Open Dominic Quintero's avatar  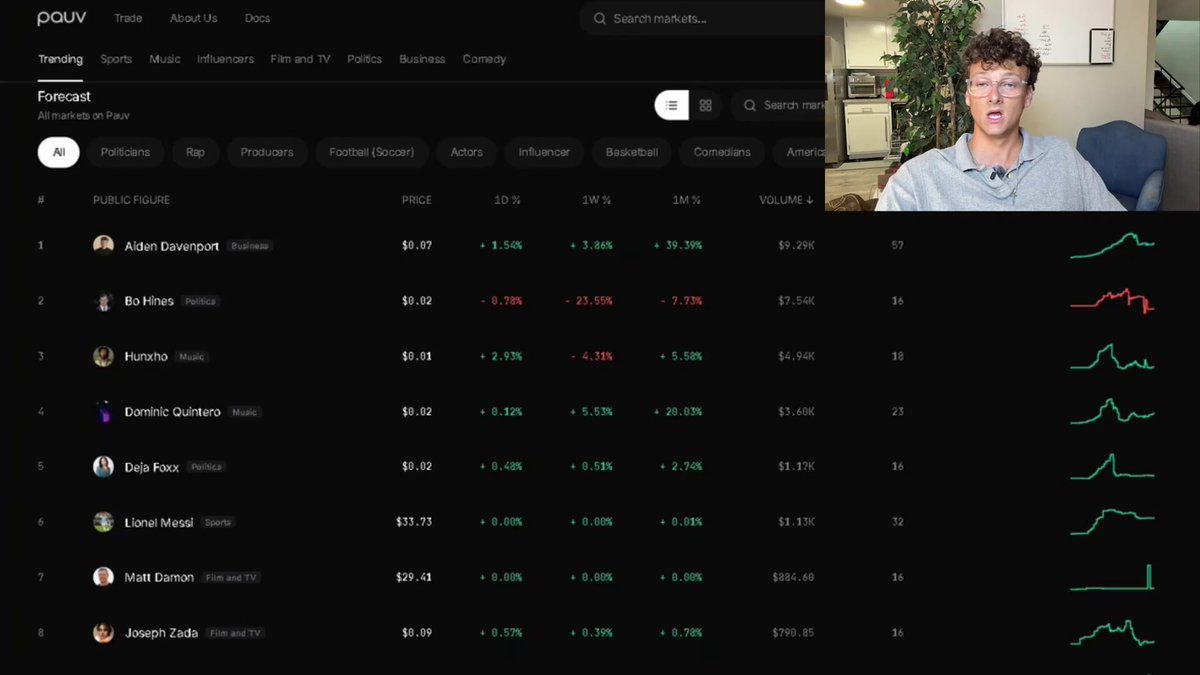click(x=103, y=411)
